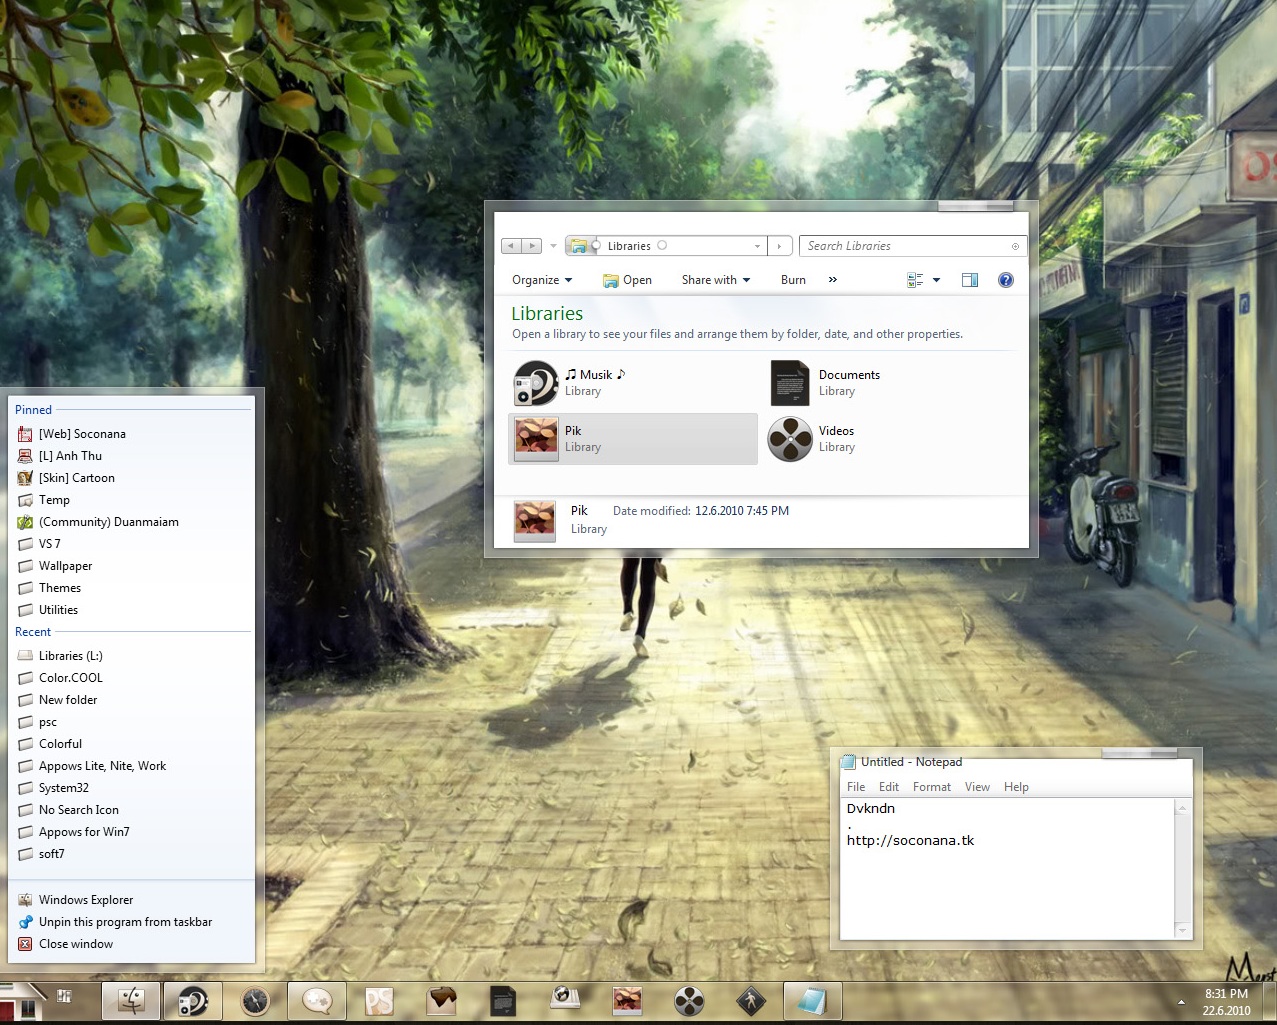The image size is (1277, 1025).
Task: Open the chat bubble app on taskbar
Action: [317, 1001]
